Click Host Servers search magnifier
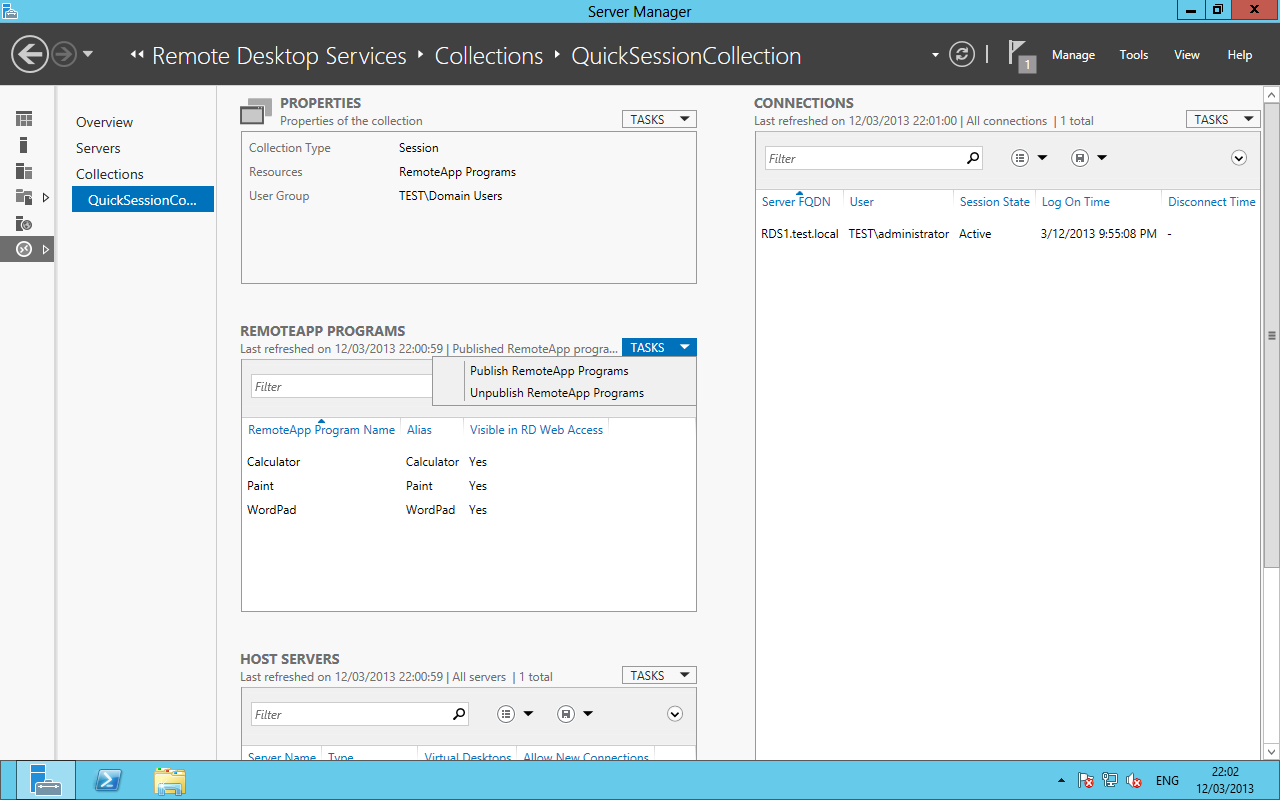Image resolution: width=1280 pixels, height=800 pixels. point(459,714)
